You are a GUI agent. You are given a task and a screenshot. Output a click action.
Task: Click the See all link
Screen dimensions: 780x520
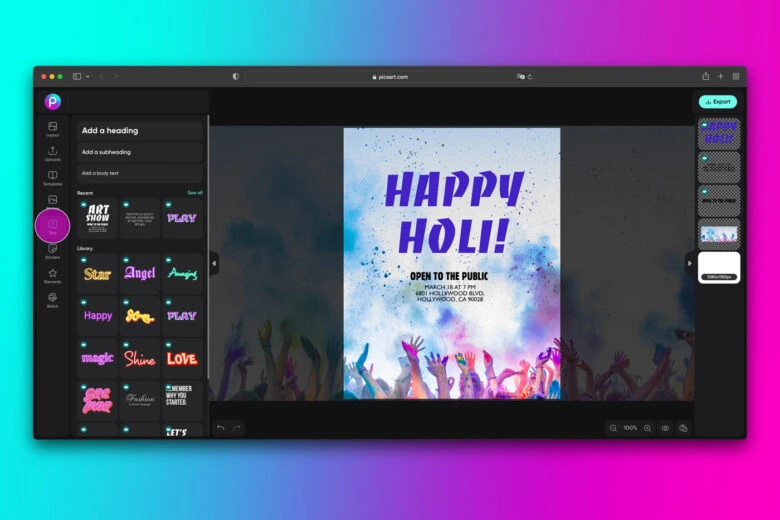pos(195,192)
